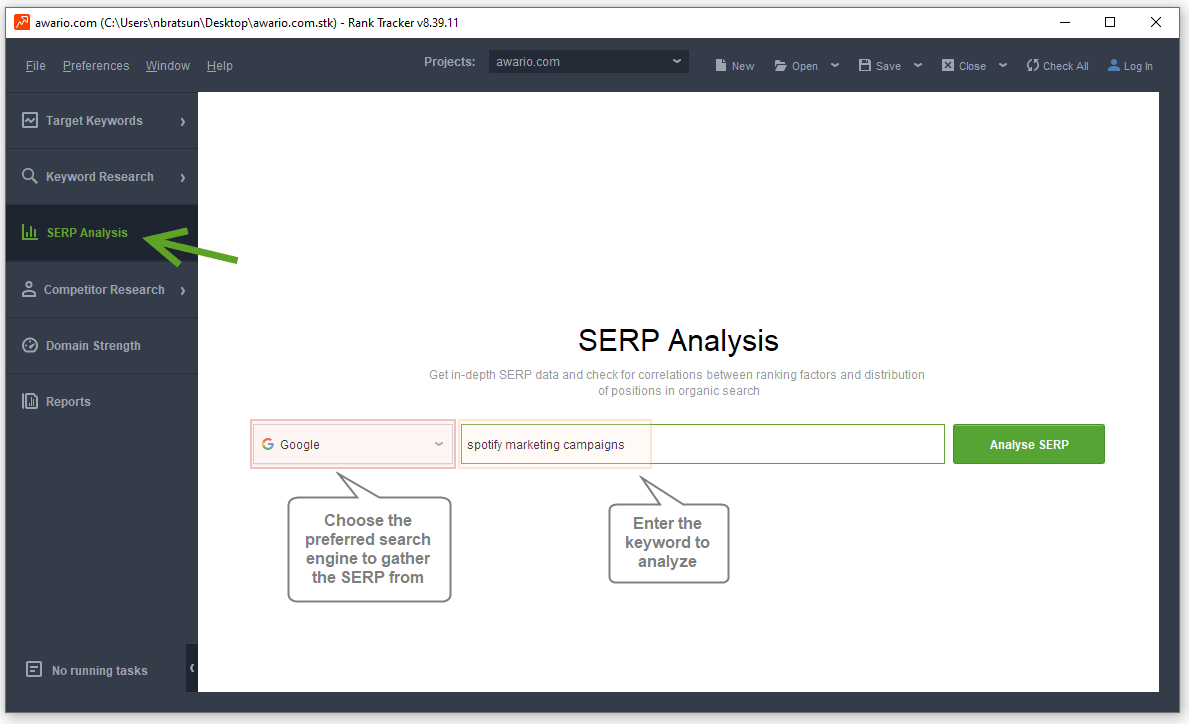Click the Check All refresh icon
This screenshot has width=1189, height=724.
(1033, 65)
